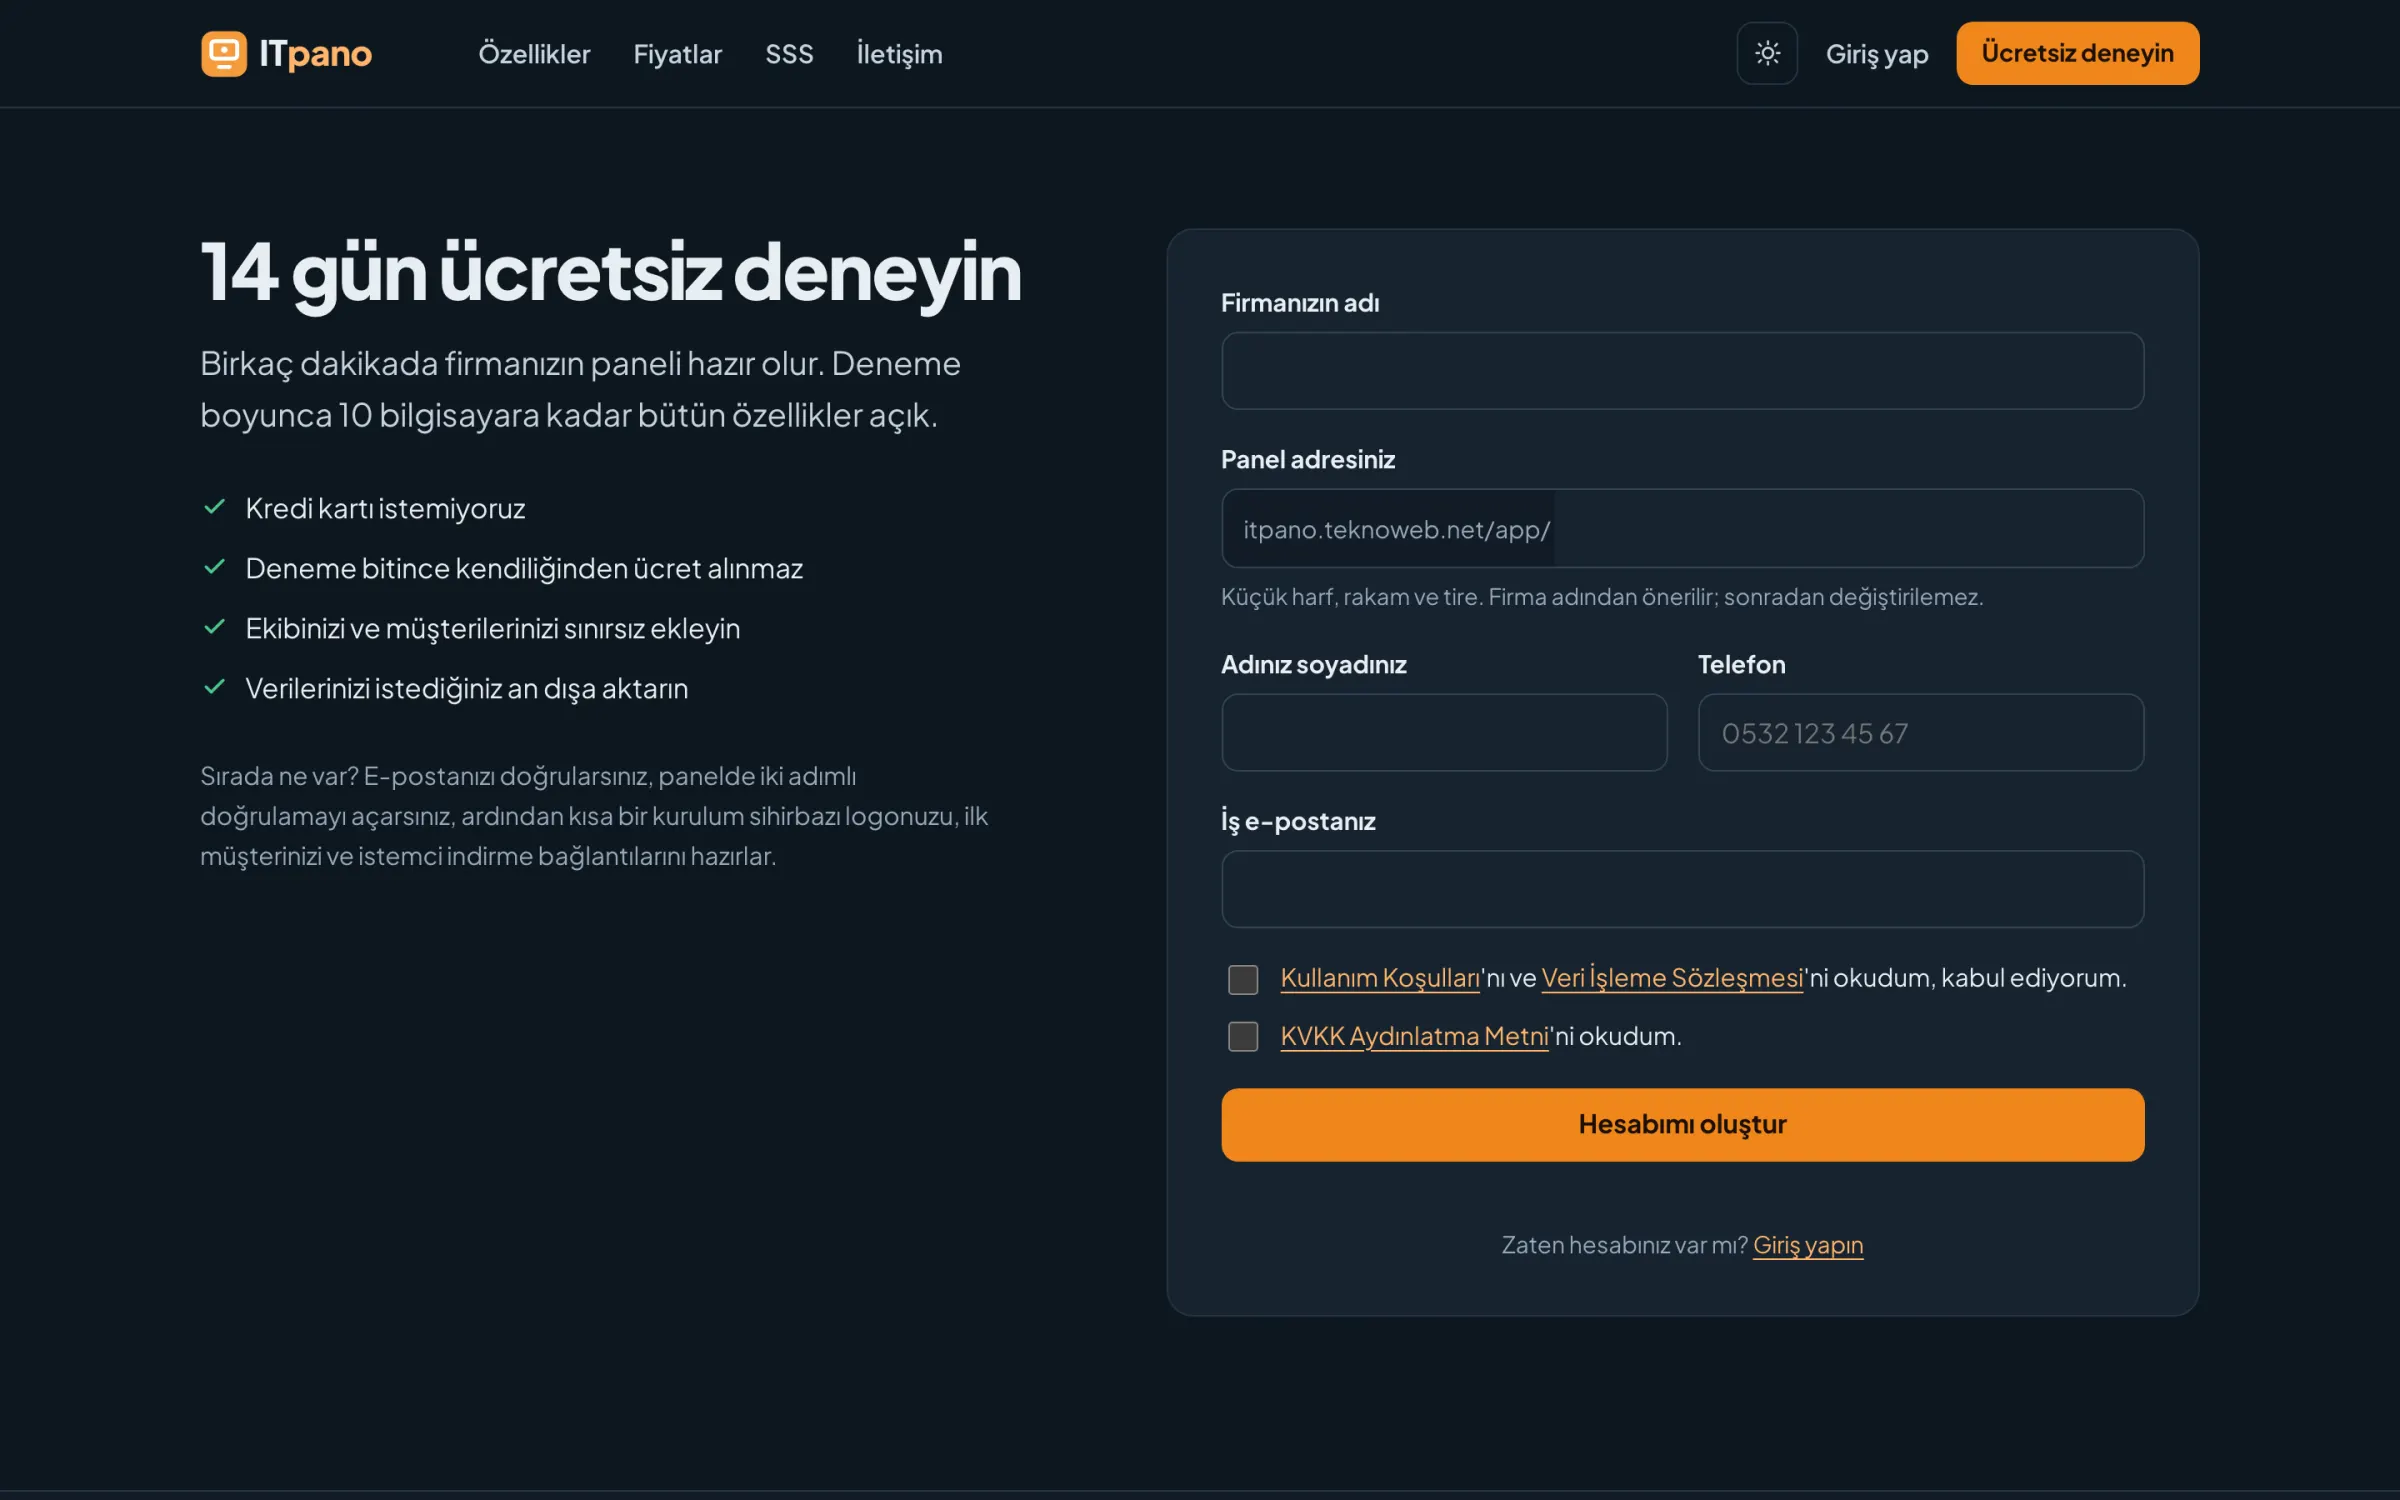Click the '14 gün ücretsiz deneyin' heading

click(611, 273)
